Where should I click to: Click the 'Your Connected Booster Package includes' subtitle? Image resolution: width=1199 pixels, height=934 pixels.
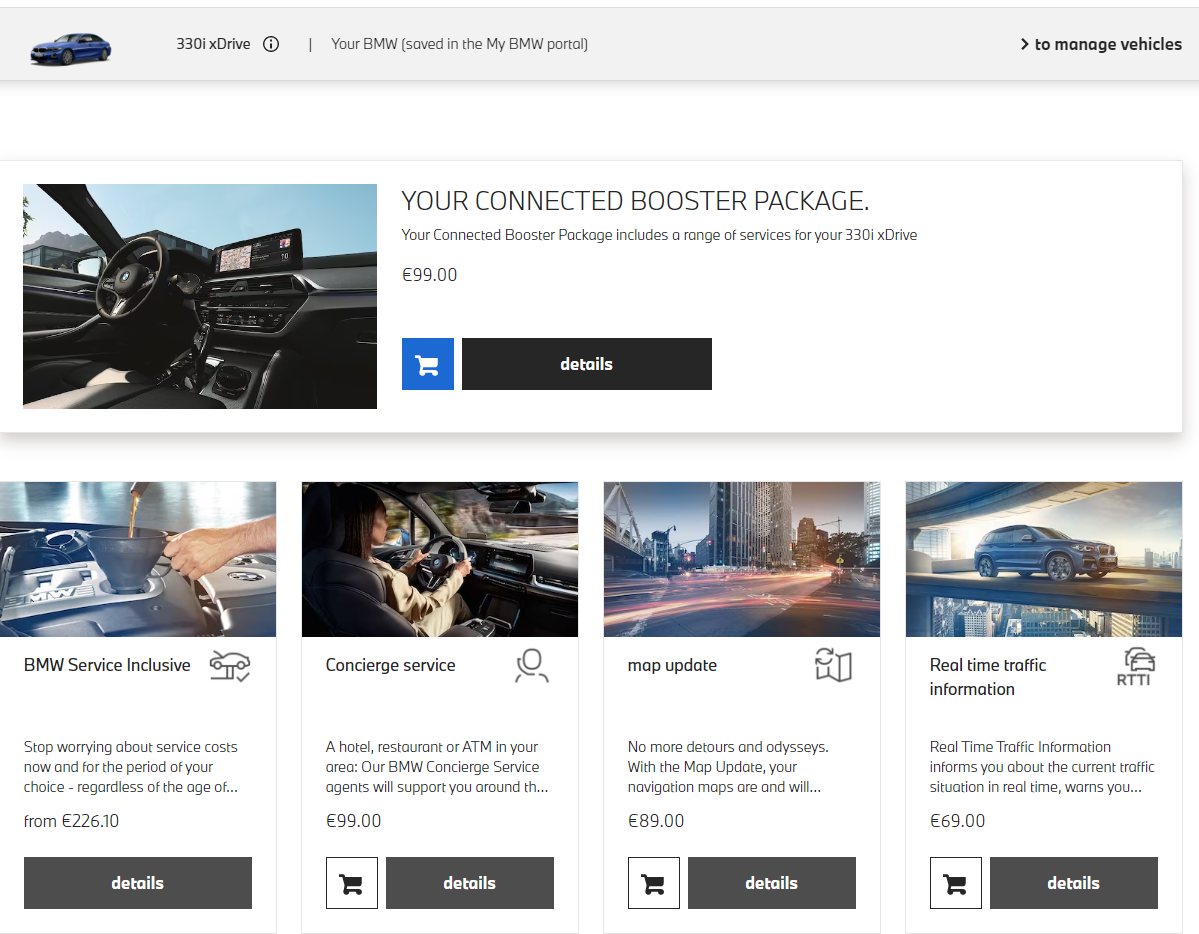[x=659, y=235]
